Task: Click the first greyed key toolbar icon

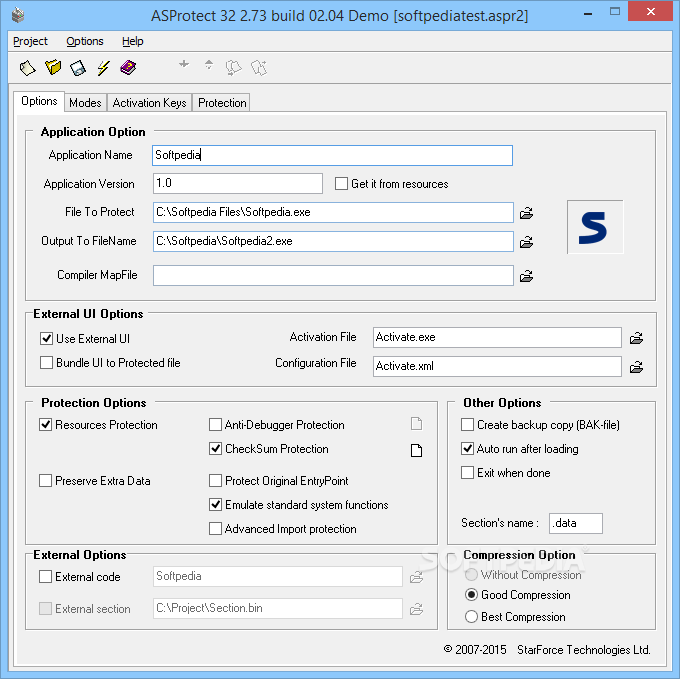Action: pos(233,68)
